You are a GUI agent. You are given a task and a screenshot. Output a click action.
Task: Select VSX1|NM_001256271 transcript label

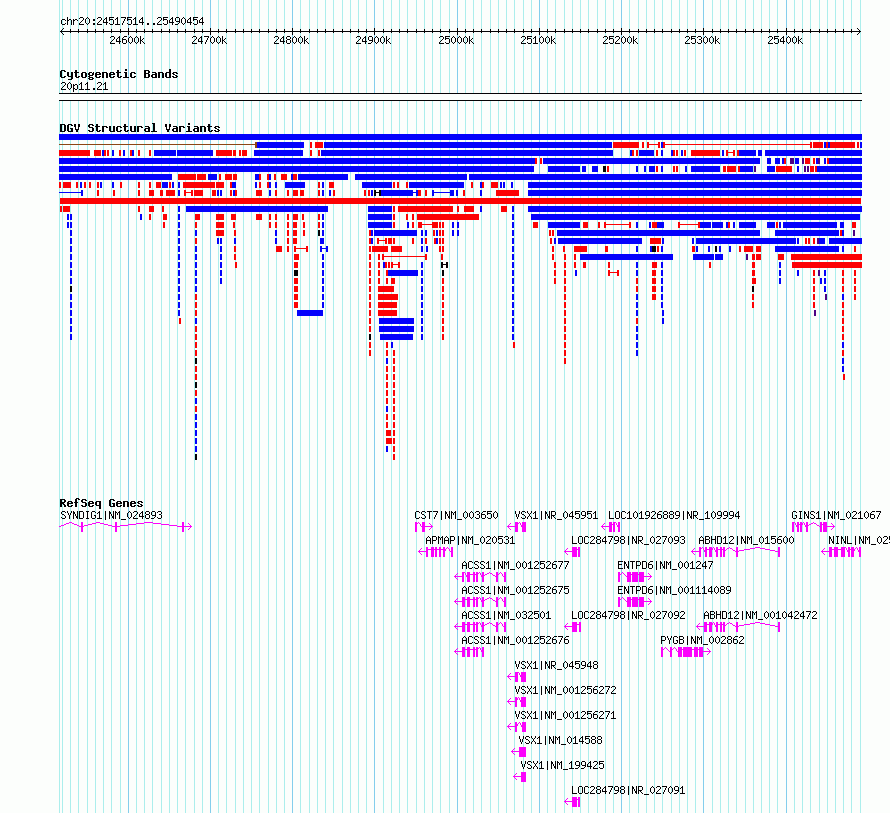[x=565, y=715]
